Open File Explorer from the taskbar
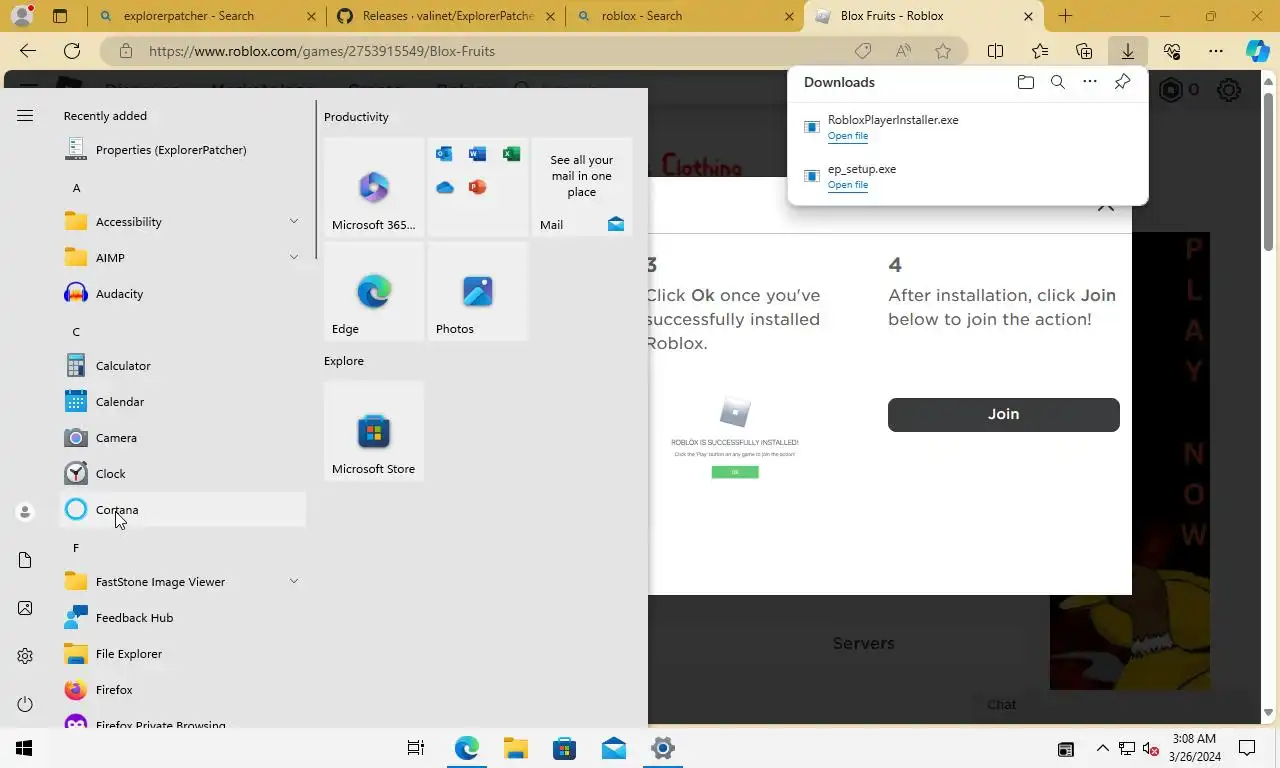This screenshot has width=1280, height=768. click(x=515, y=748)
